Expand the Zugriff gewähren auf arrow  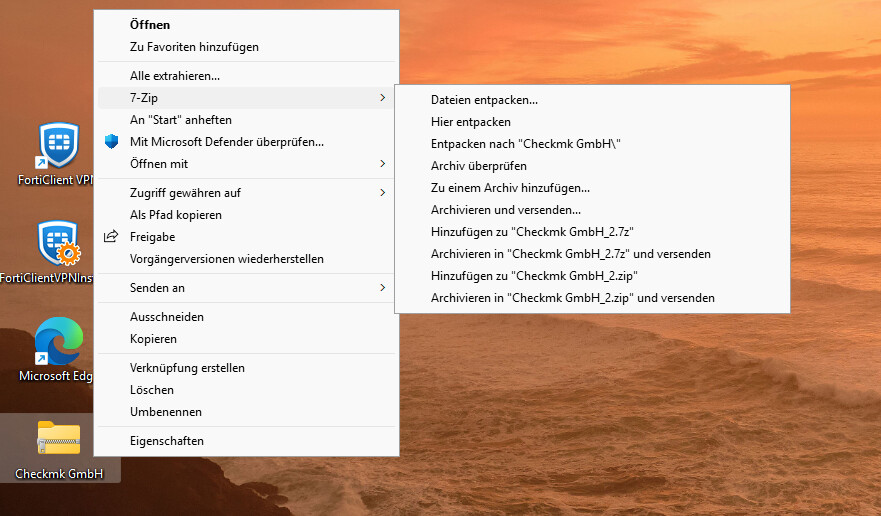click(383, 193)
